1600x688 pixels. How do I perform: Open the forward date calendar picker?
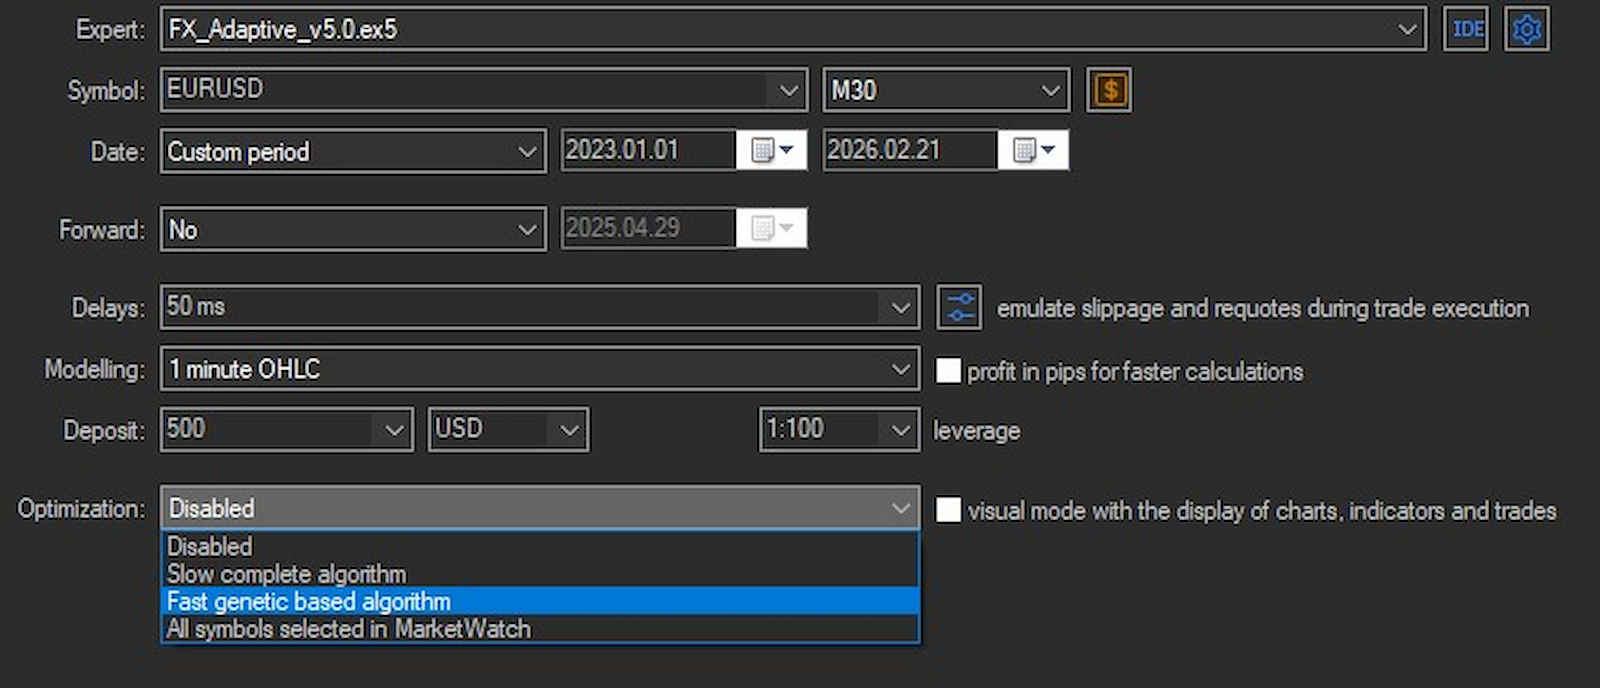[771, 229]
